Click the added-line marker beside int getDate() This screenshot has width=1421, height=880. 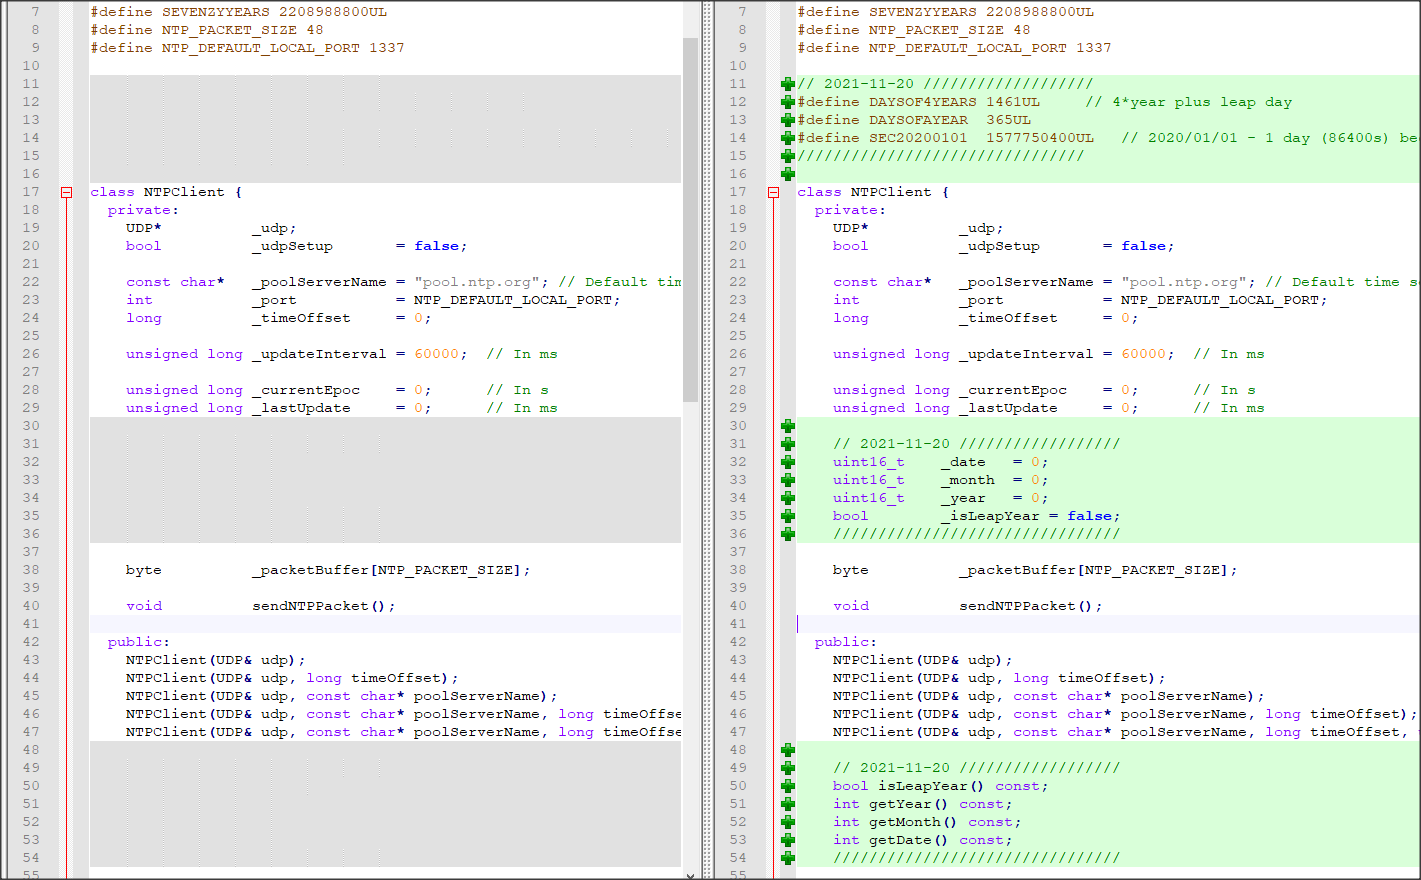coord(788,840)
